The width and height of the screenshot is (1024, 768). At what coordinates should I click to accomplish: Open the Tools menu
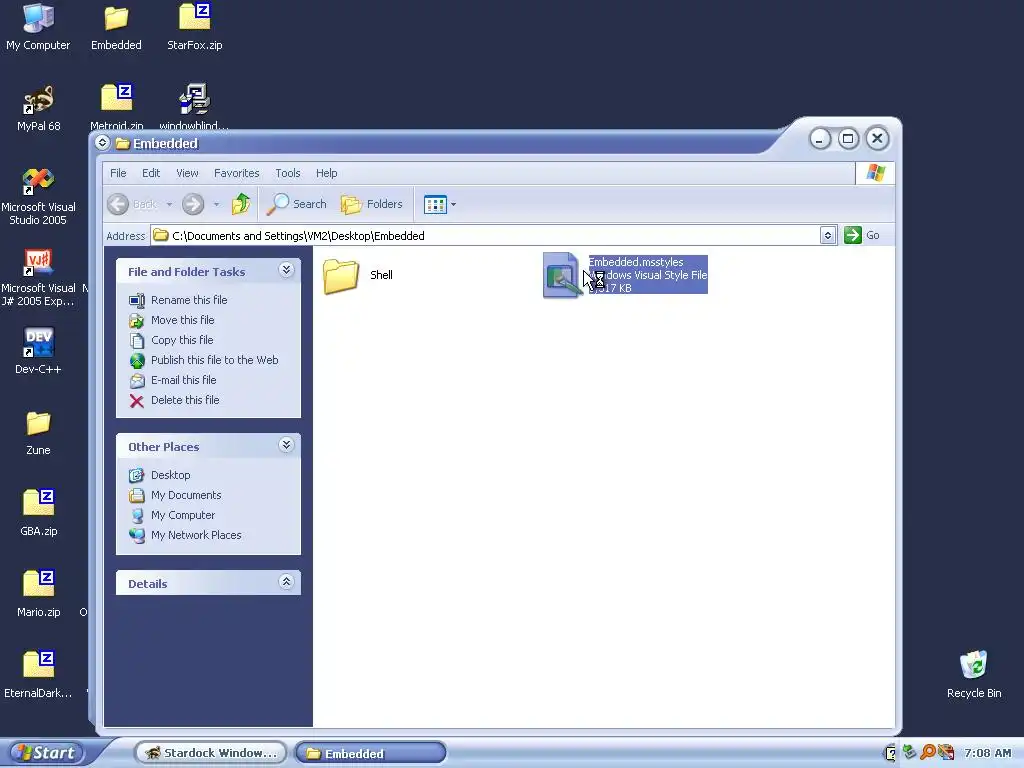coord(287,173)
